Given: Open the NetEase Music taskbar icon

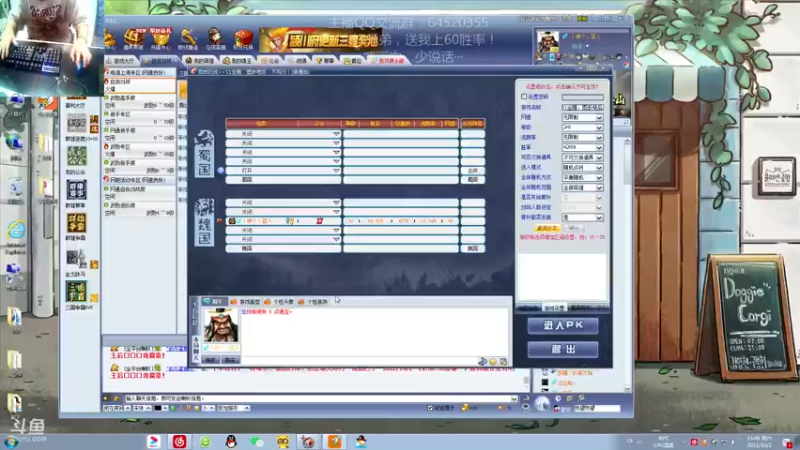Looking at the screenshot, I should click(x=179, y=441).
